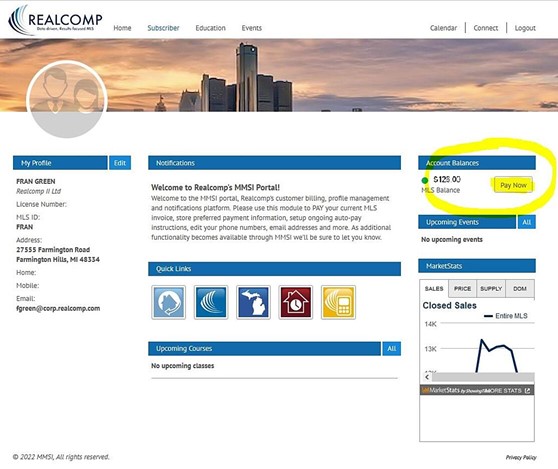Viewport: 558px width, 469px height.
Task: Click the Logout link
Action: click(525, 28)
